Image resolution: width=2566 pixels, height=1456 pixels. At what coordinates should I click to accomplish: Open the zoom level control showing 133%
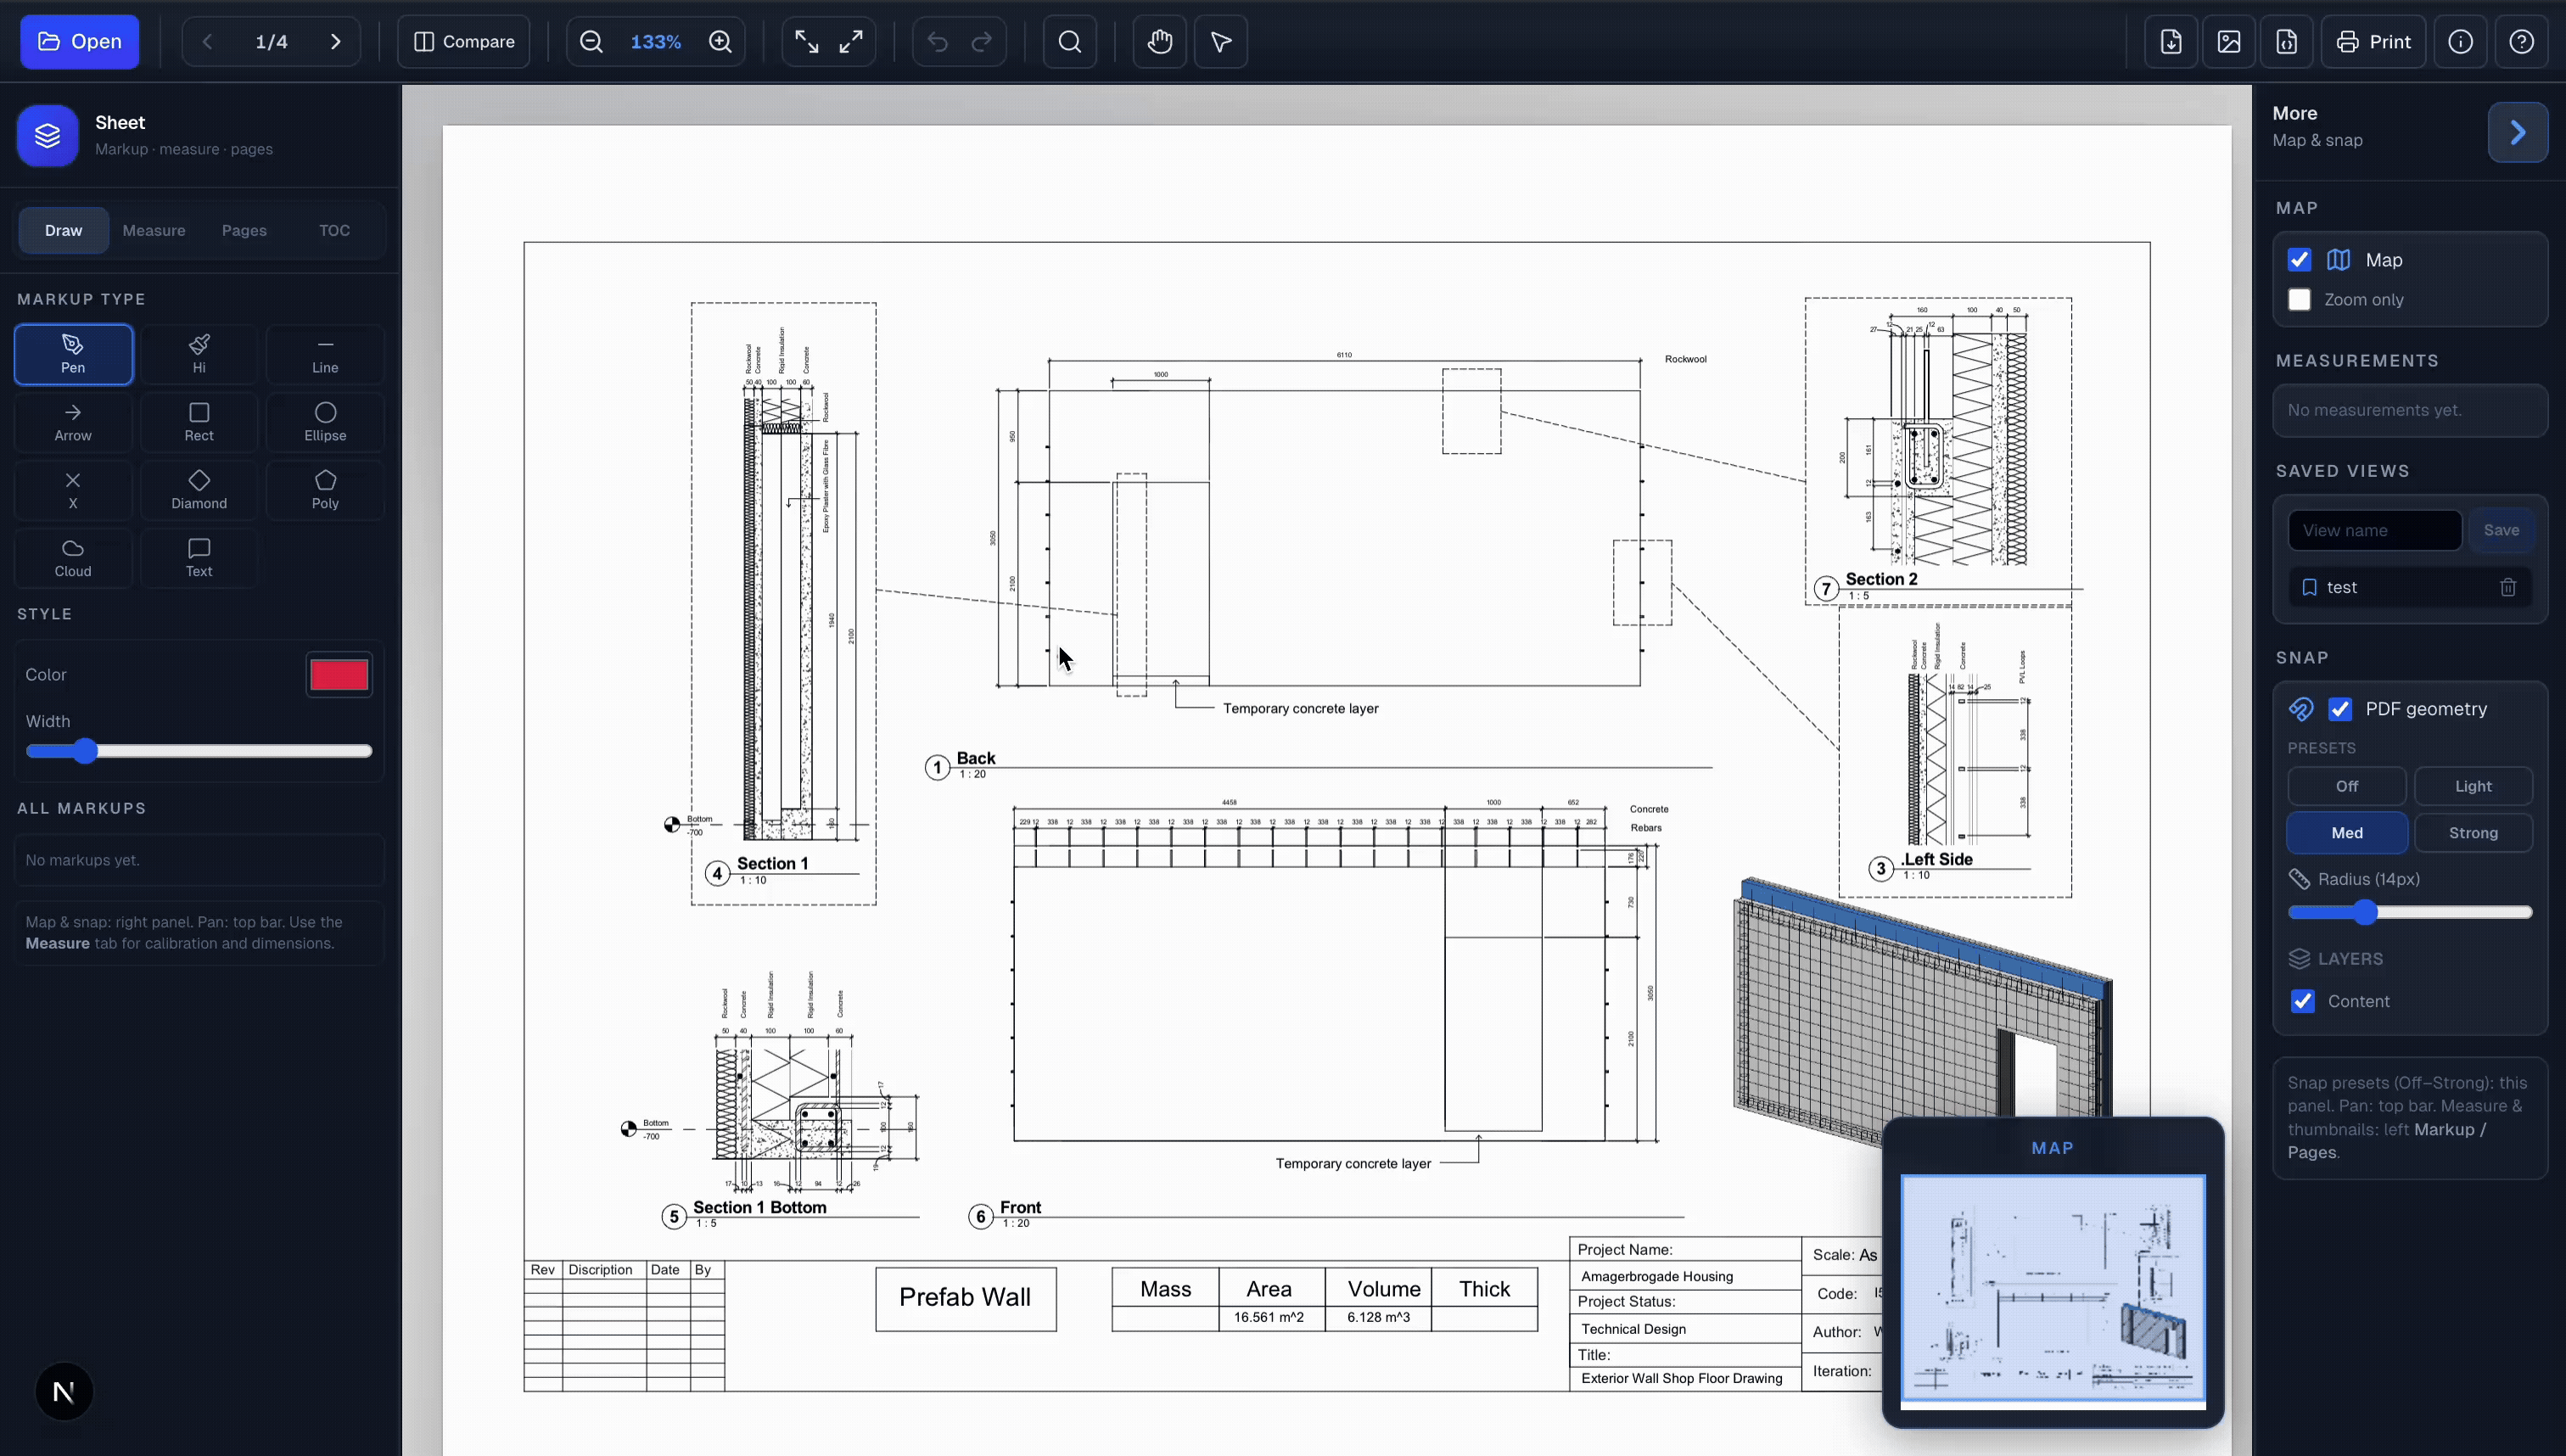click(x=655, y=41)
